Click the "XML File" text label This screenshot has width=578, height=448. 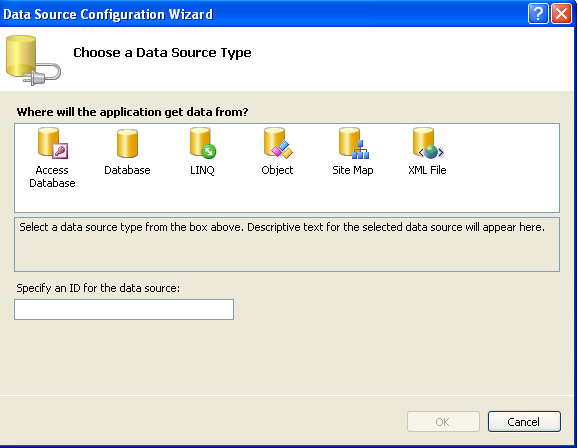[x=427, y=170]
